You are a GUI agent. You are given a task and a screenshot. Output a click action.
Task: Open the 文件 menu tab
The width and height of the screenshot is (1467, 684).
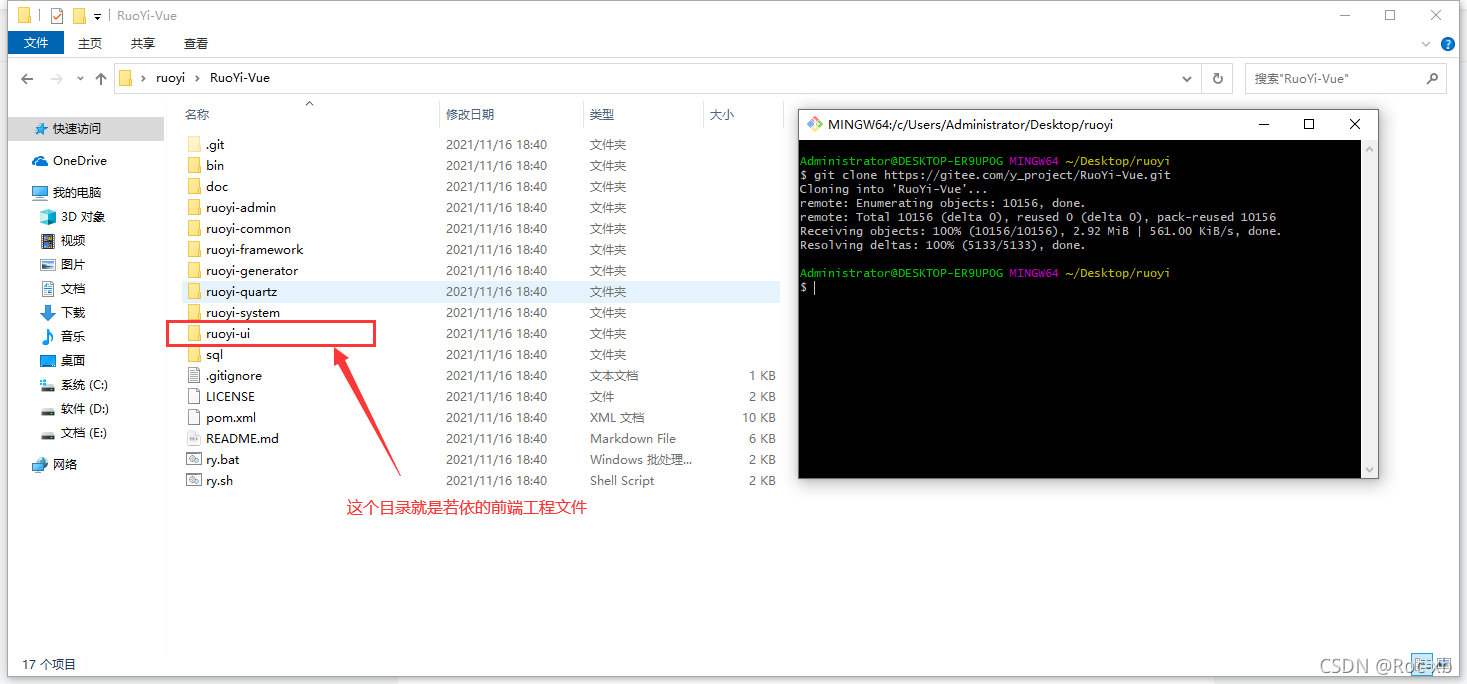36,43
